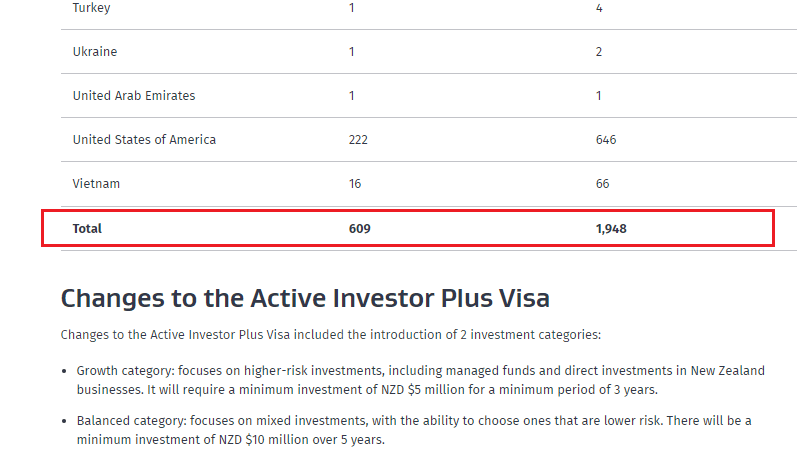This screenshot has height=464, width=803.
Task: Click the United States of America cell
Action: click(144, 140)
